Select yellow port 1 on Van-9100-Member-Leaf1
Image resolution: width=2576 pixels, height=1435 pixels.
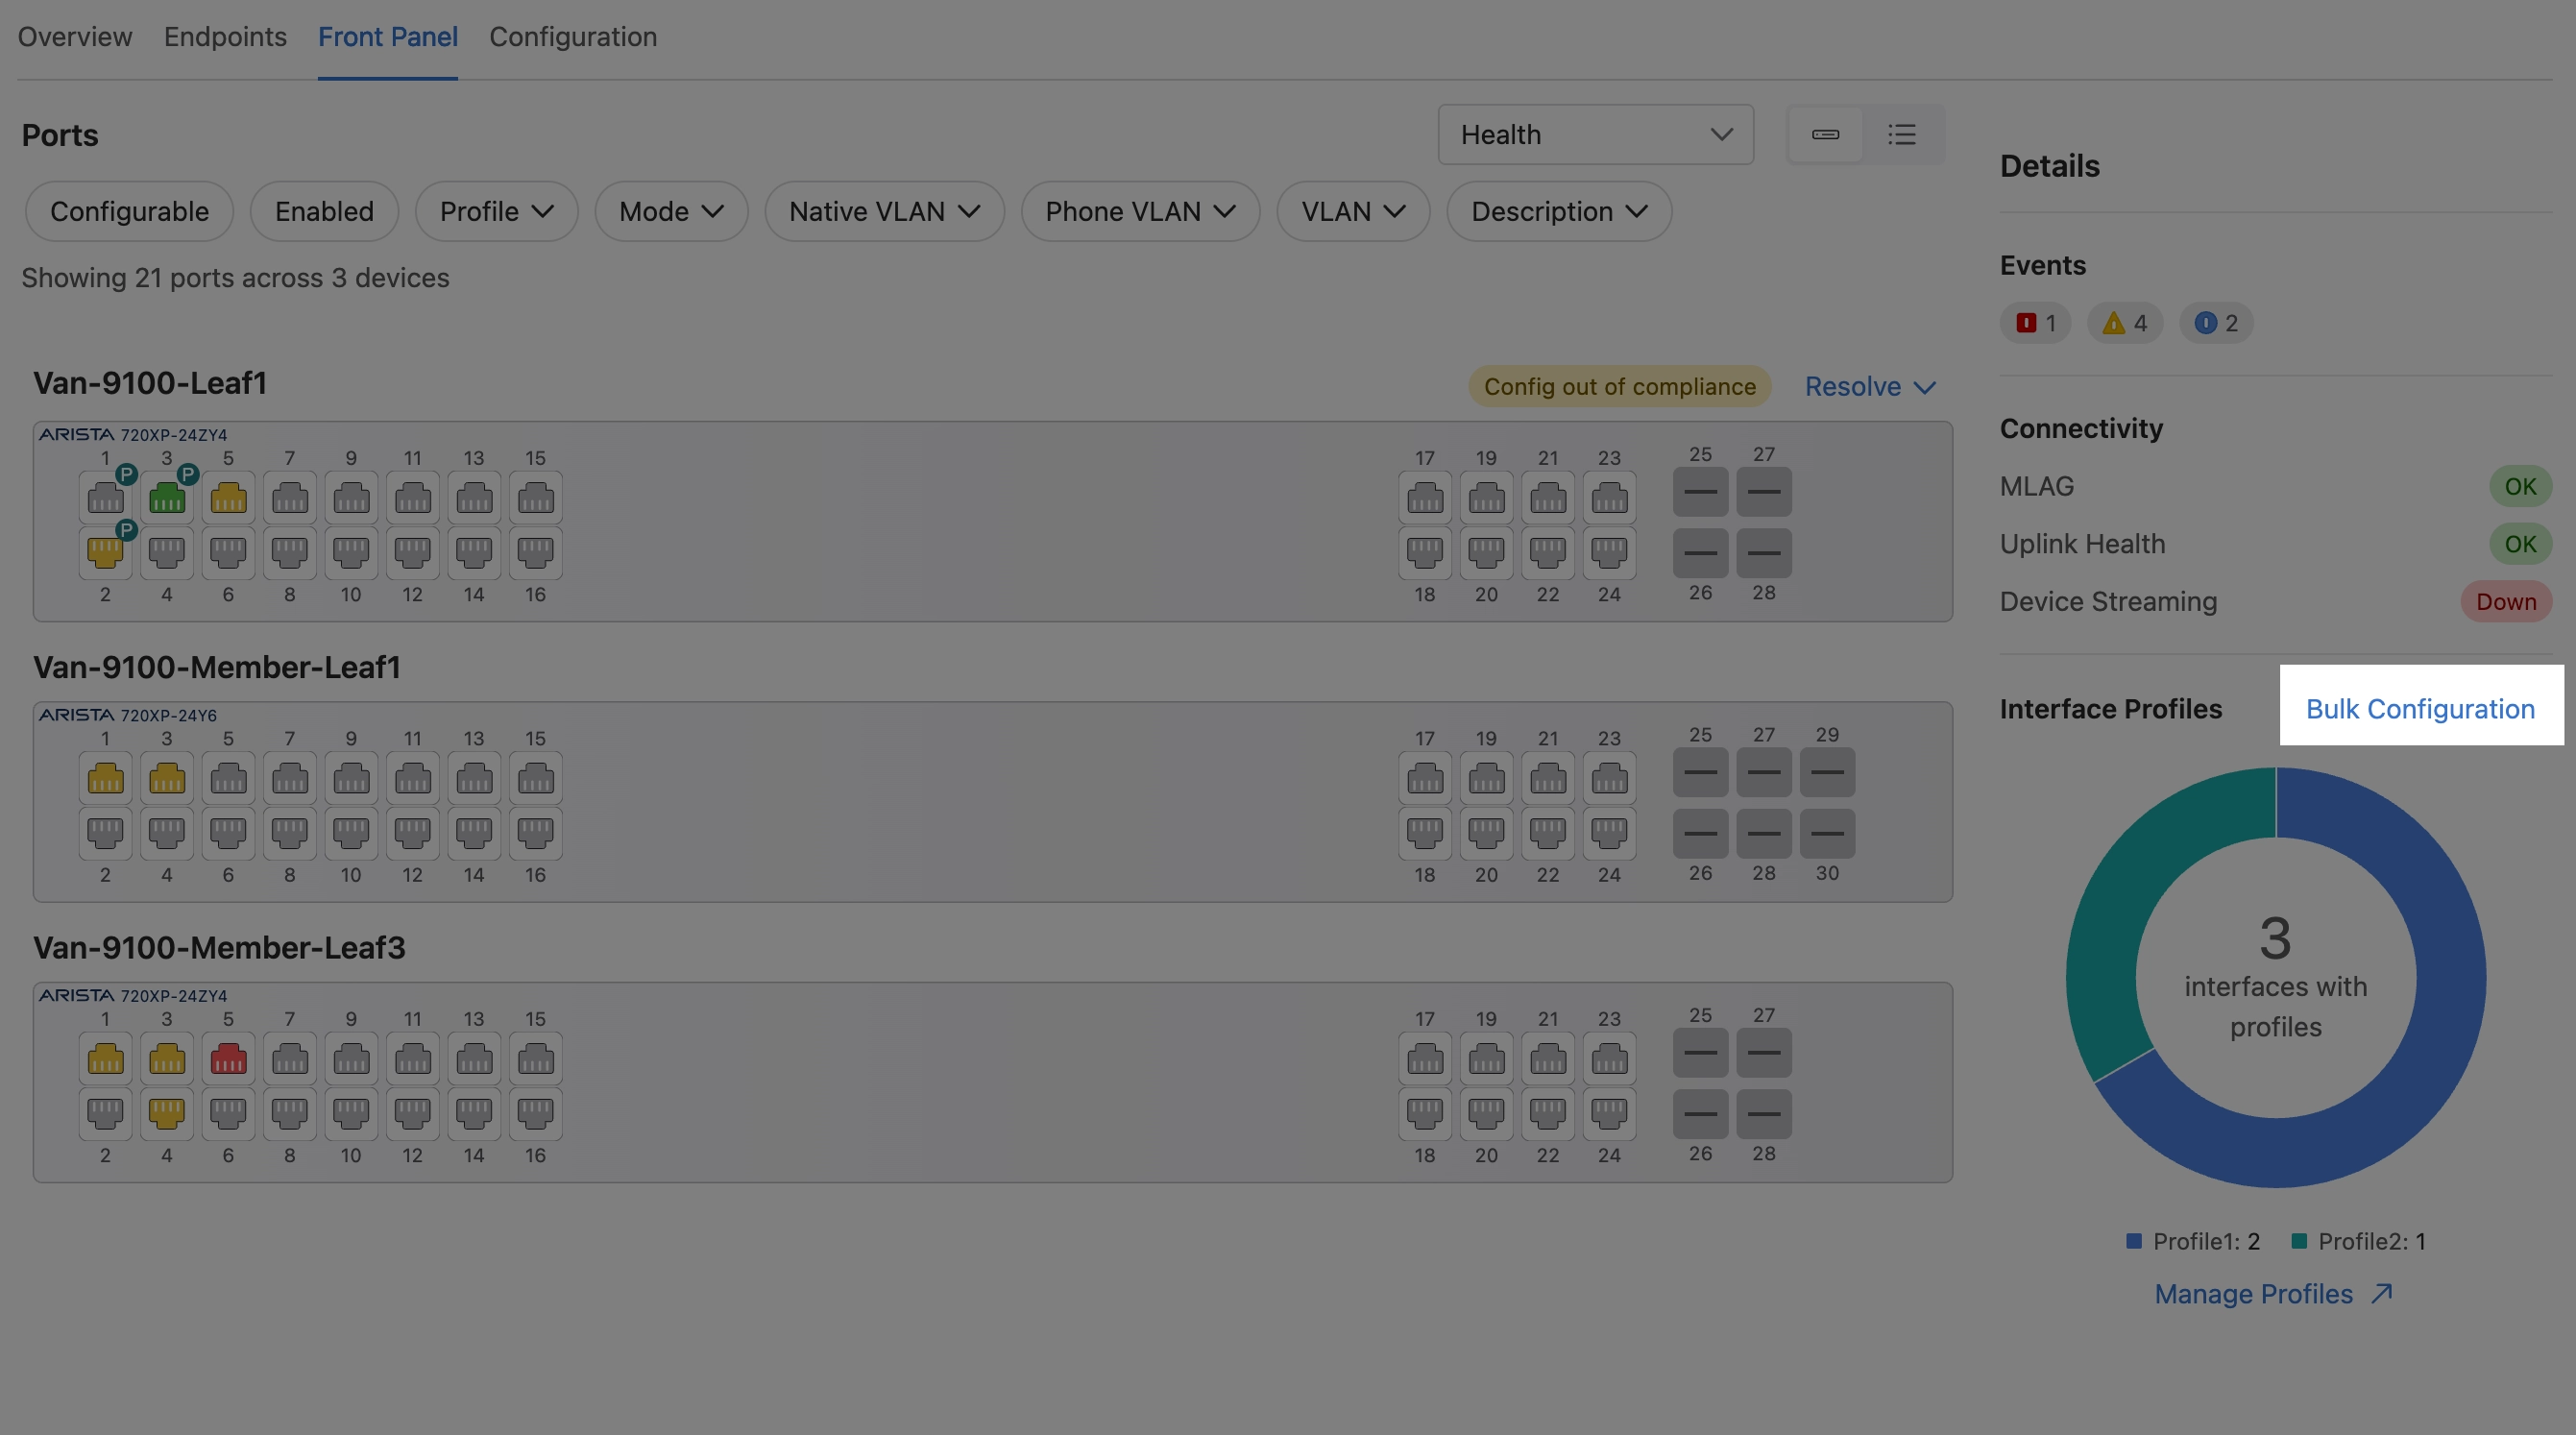pyautogui.click(x=105, y=778)
